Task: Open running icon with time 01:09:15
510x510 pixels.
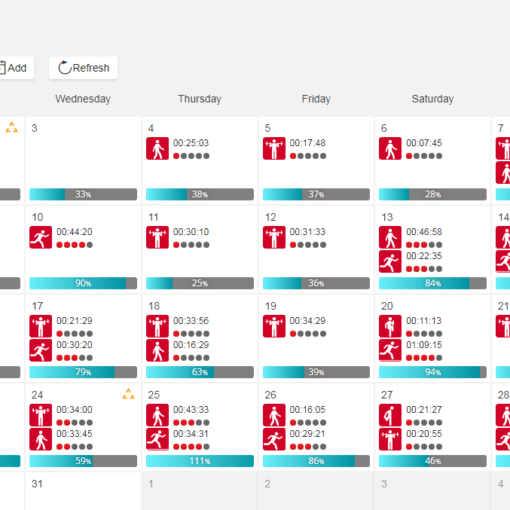Action: click(390, 350)
